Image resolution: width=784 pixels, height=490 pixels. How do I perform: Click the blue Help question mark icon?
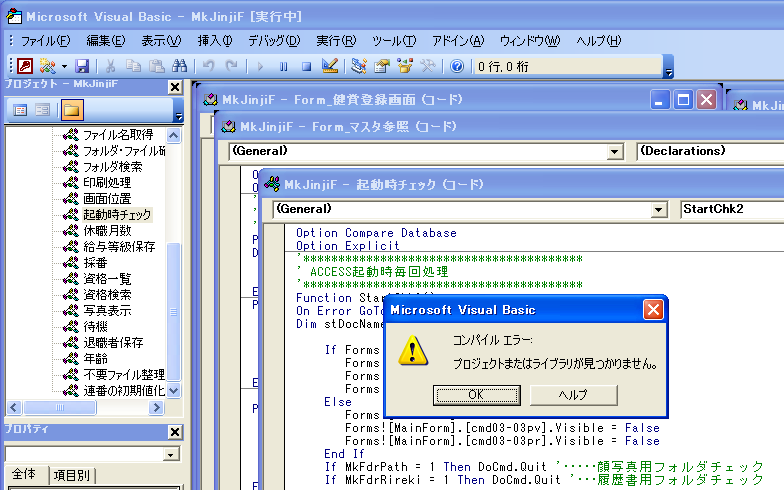click(457, 66)
